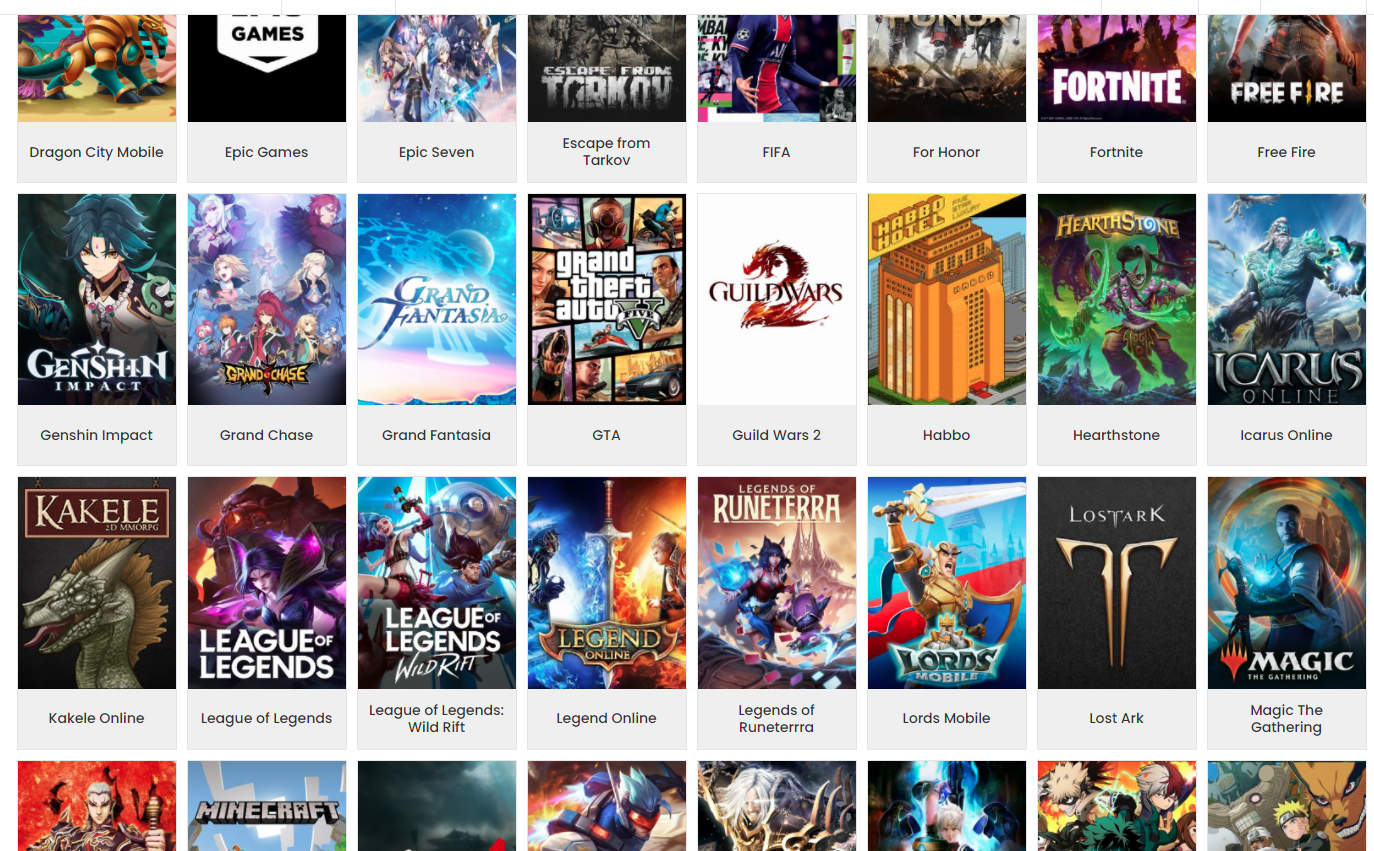The image size is (1374, 851).
Task: Open the Escape from Tarkov label
Action: 607,152
